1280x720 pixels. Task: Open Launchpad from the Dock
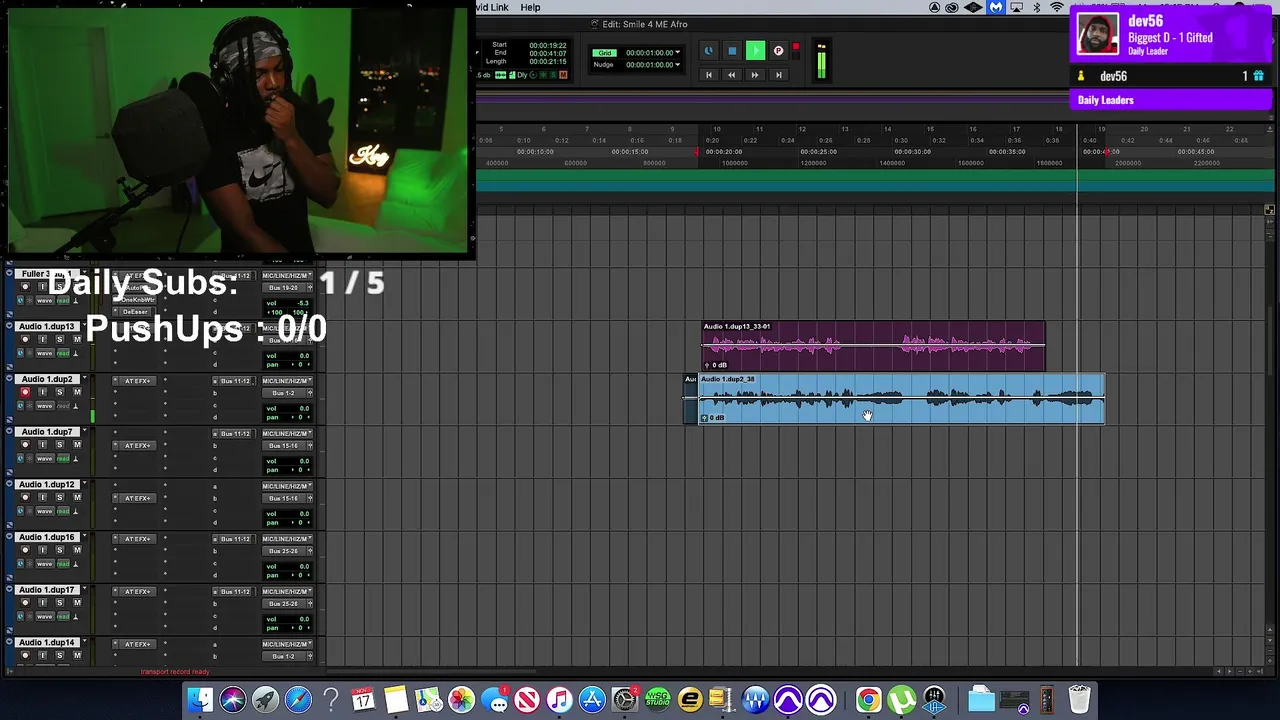(x=265, y=699)
